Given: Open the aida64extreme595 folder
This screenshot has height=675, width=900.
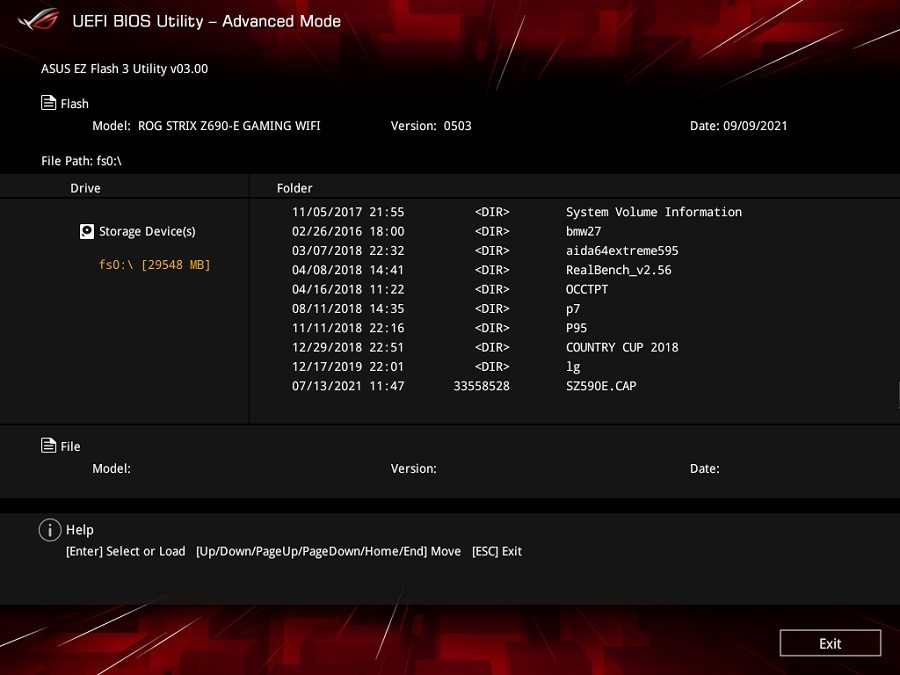Looking at the screenshot, I should tap(622, 251).
